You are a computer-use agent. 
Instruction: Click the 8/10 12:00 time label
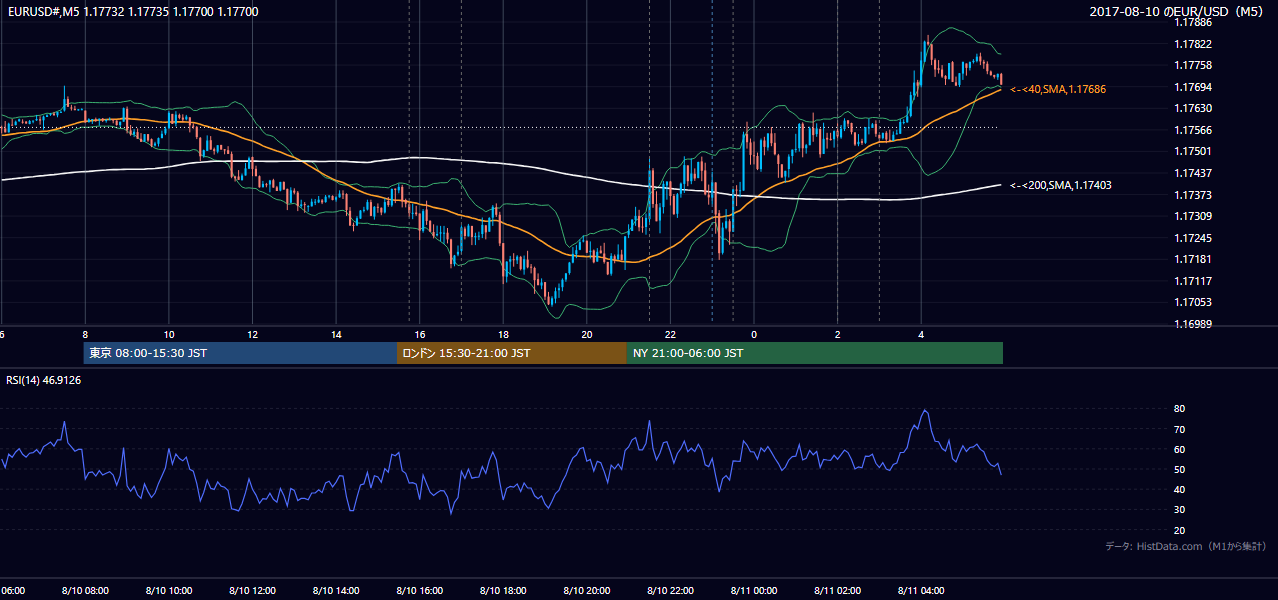pos(252,591)
